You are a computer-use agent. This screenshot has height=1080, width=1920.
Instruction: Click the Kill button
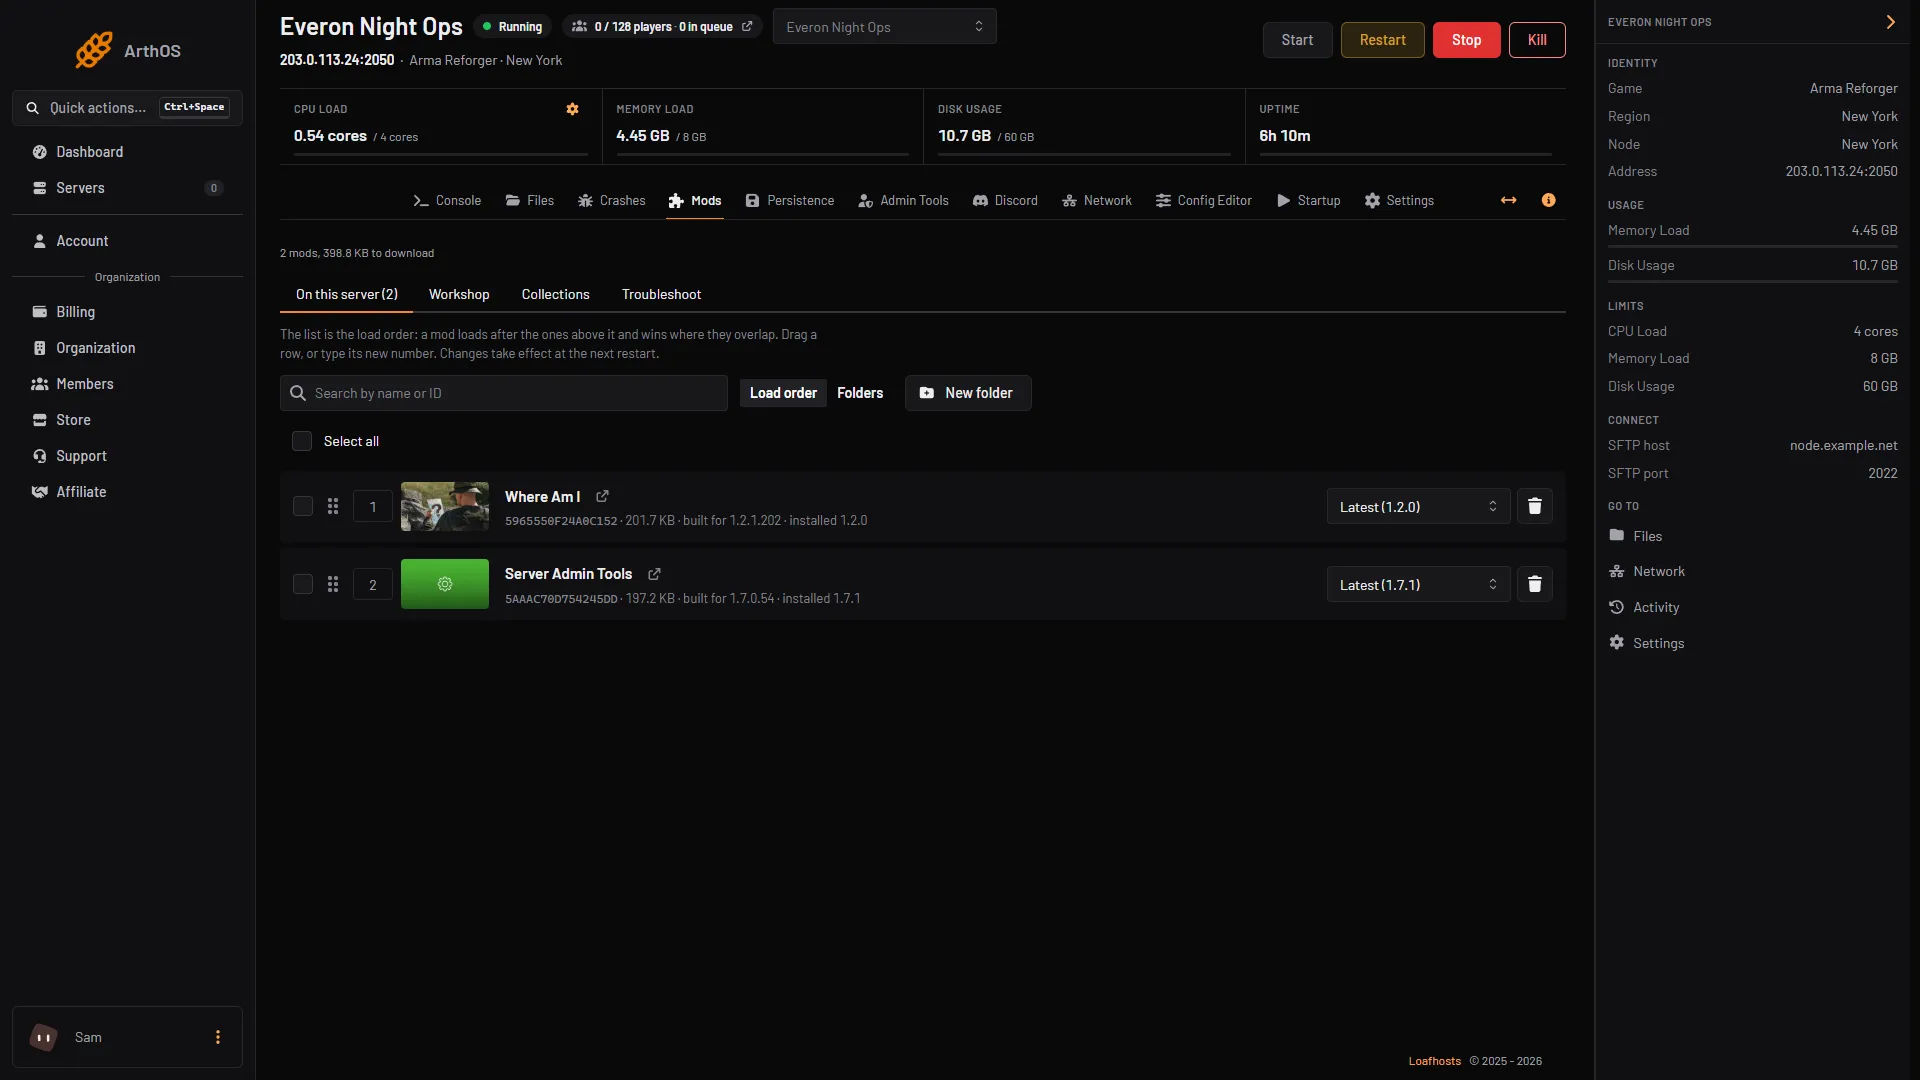coord(1537,40)
